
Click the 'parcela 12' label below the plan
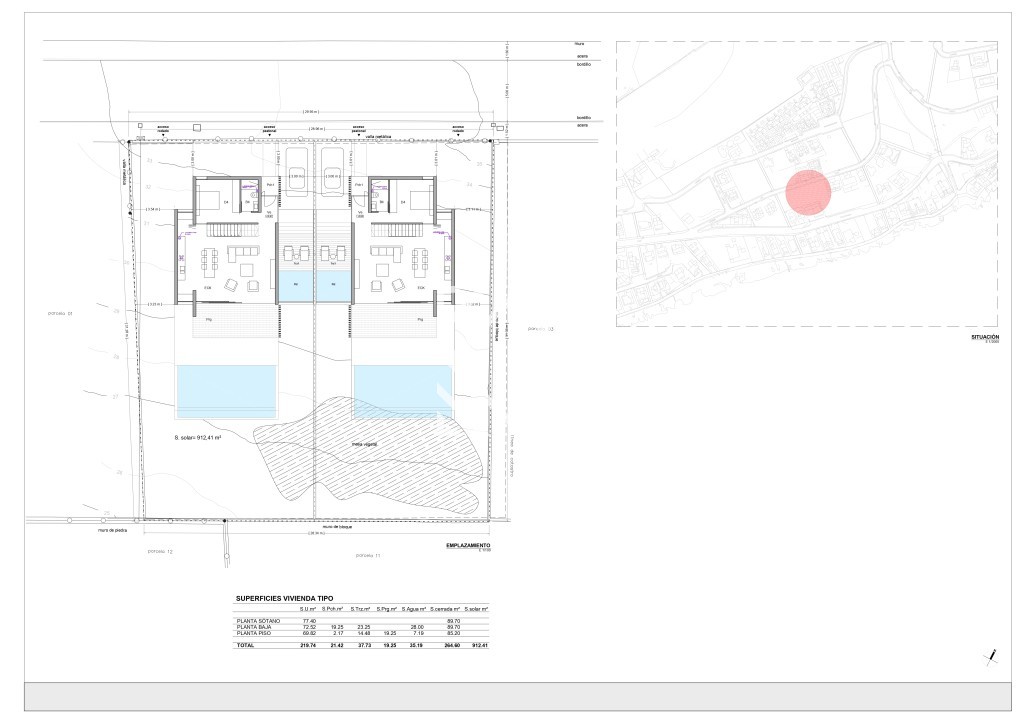point(161,552)
